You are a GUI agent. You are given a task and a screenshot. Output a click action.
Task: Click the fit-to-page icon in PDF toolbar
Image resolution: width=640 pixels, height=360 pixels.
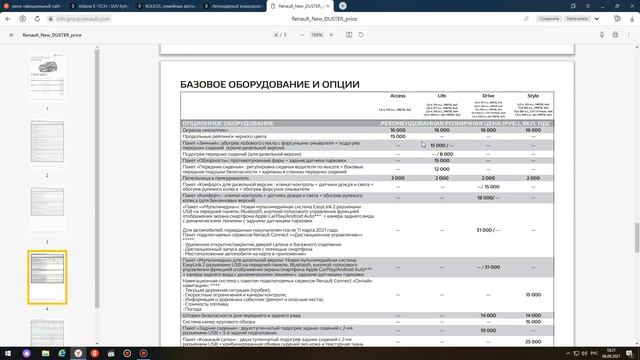349,35
